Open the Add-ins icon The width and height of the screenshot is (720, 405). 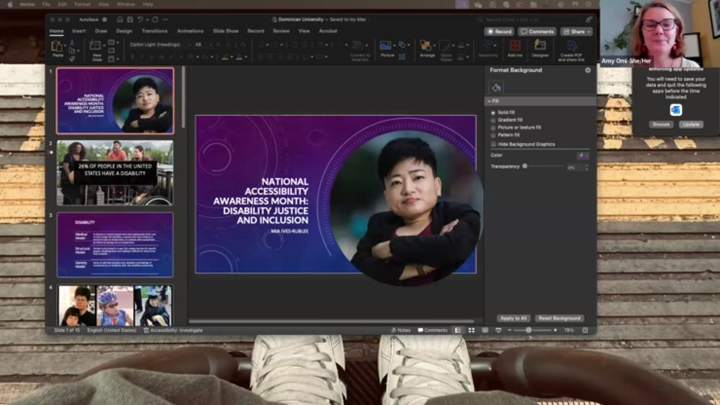click(x=515, y=45)
